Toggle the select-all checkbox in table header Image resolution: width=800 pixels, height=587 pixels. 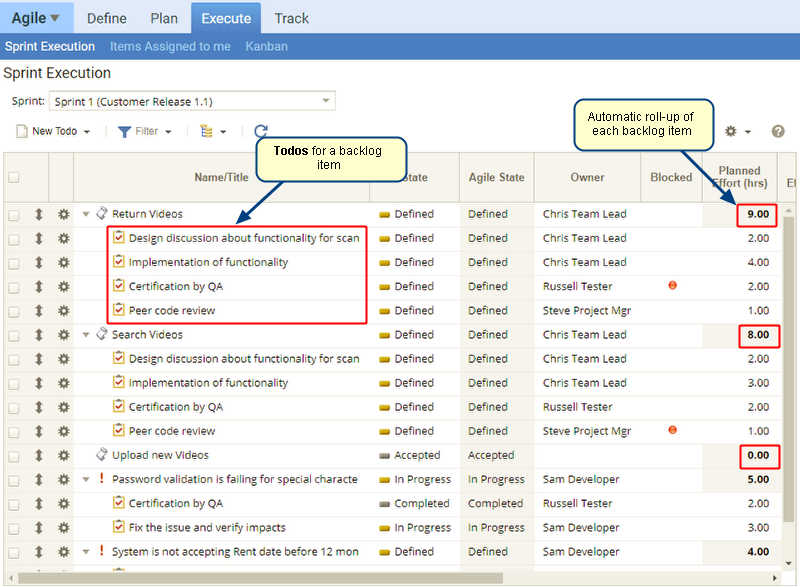coord(14,178)
